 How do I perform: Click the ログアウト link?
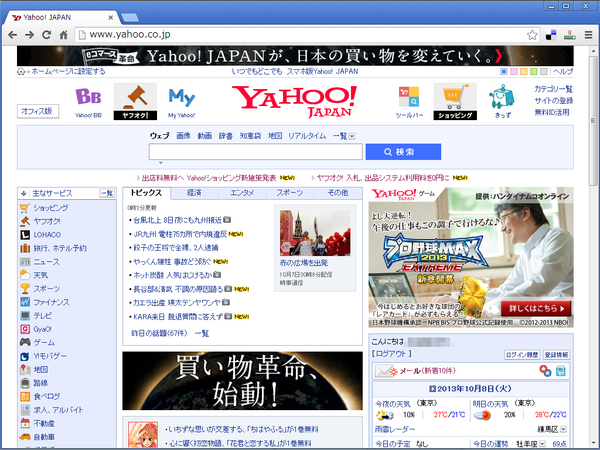tap(391, 354)
